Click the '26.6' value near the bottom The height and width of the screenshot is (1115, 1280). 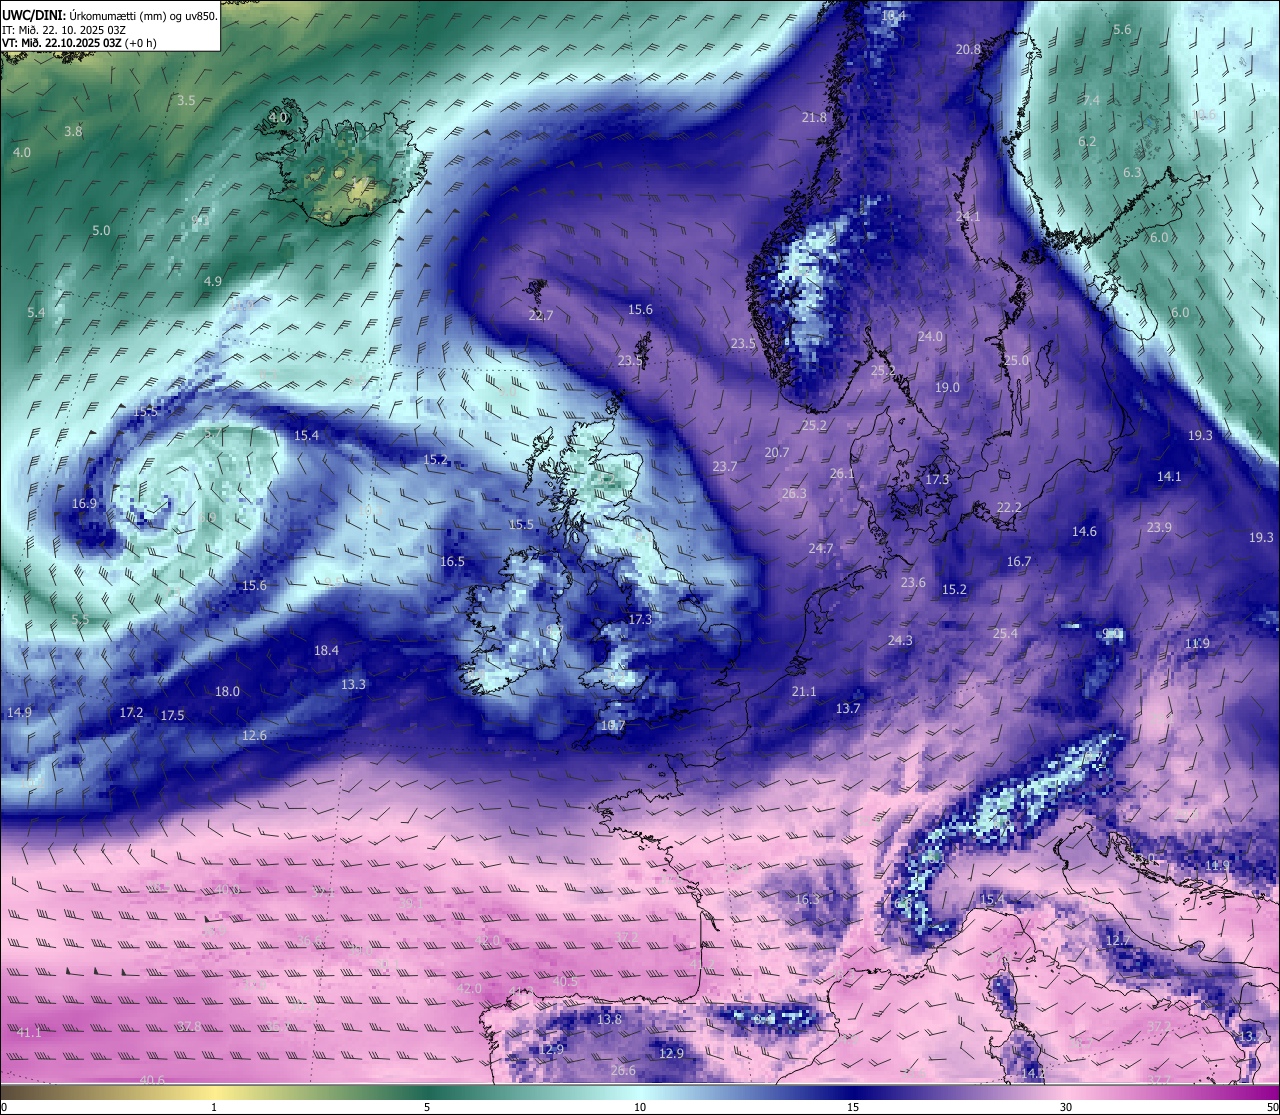click(622, 1070)
